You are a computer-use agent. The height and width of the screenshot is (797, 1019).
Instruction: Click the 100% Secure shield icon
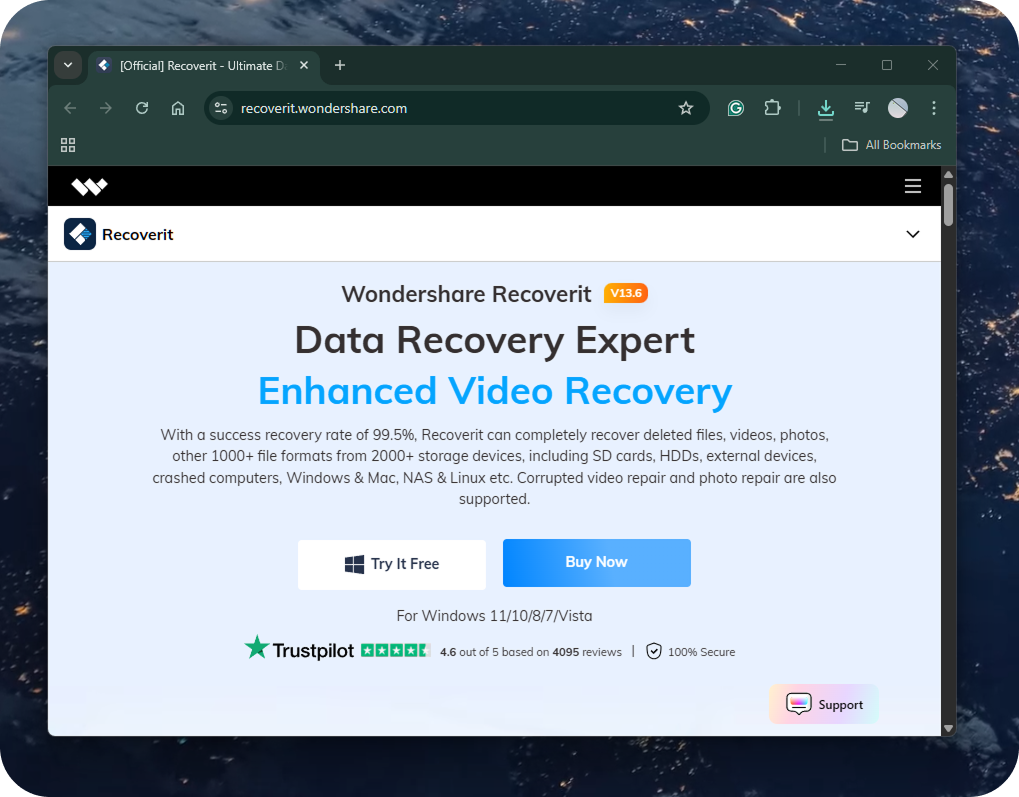click(x=654, y=651)
